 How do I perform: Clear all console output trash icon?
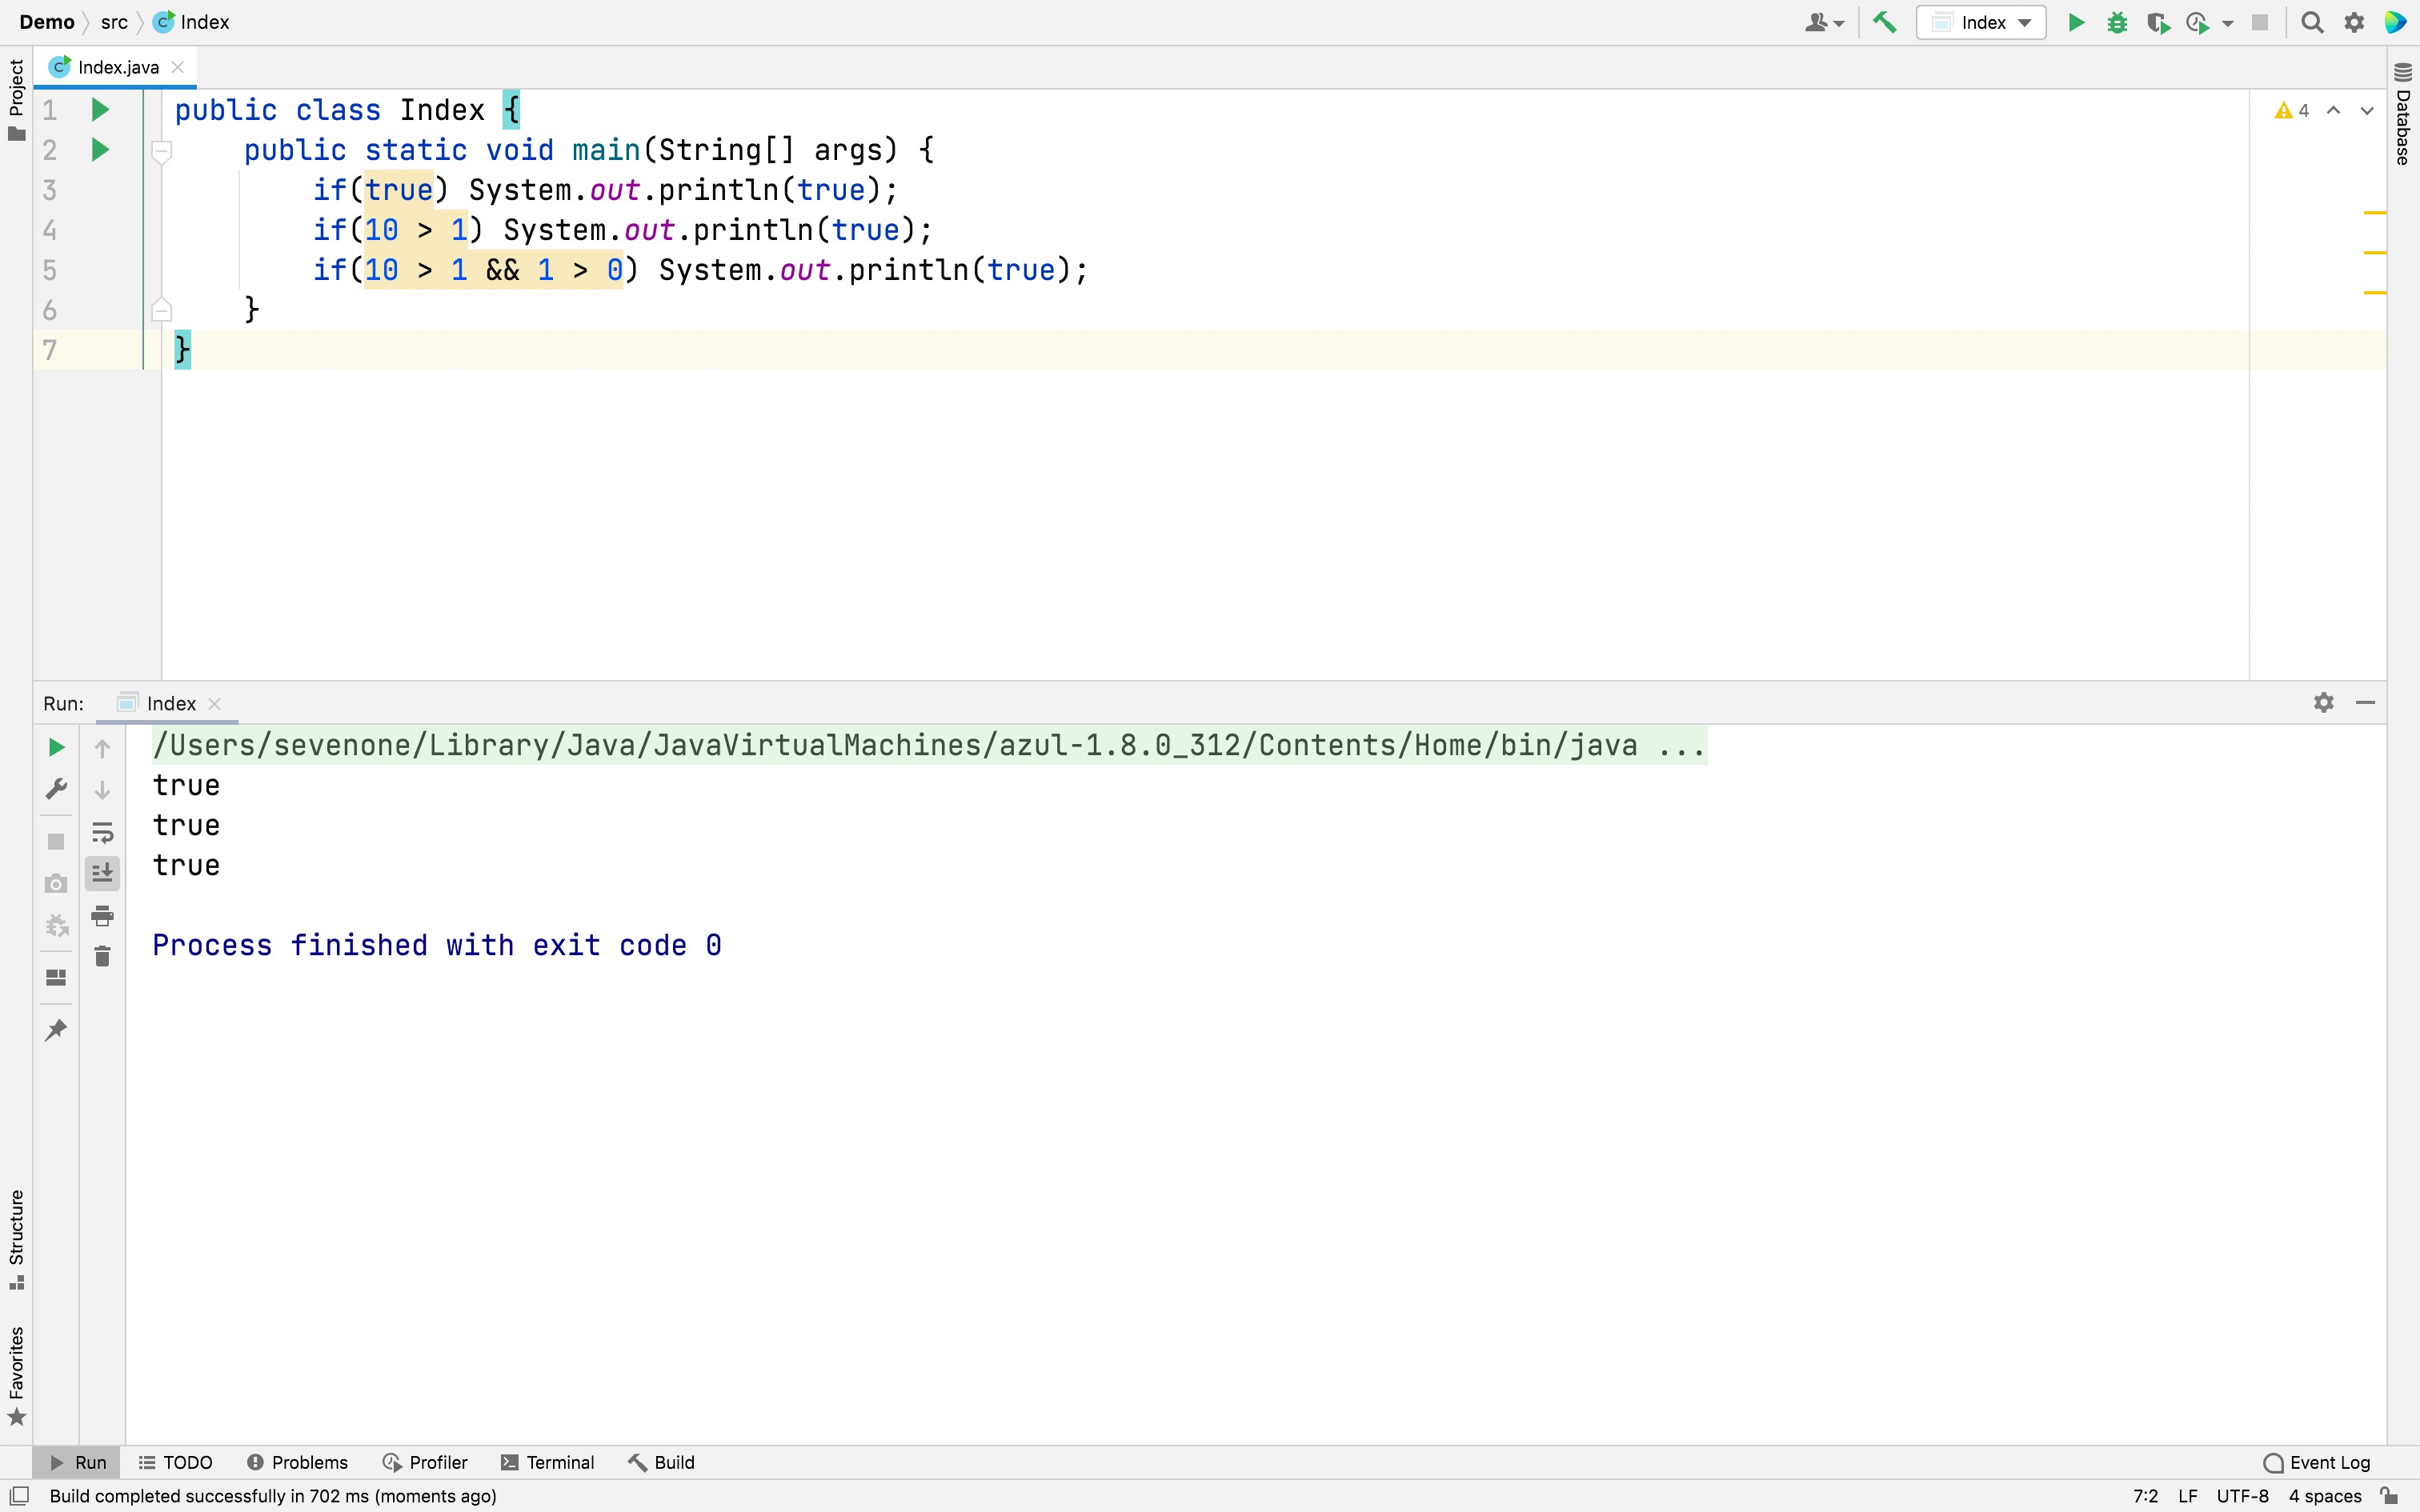(x=102, y=957)
